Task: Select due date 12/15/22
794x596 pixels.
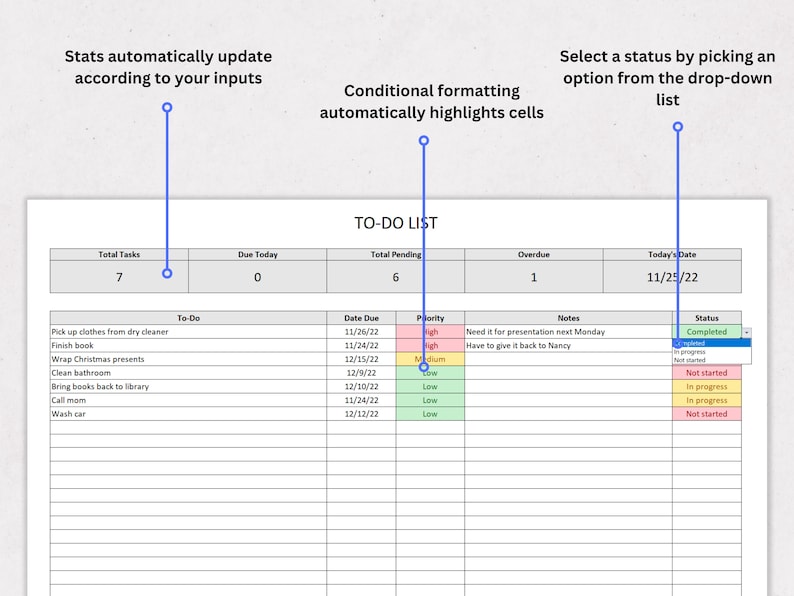Action: coord(362,359)
